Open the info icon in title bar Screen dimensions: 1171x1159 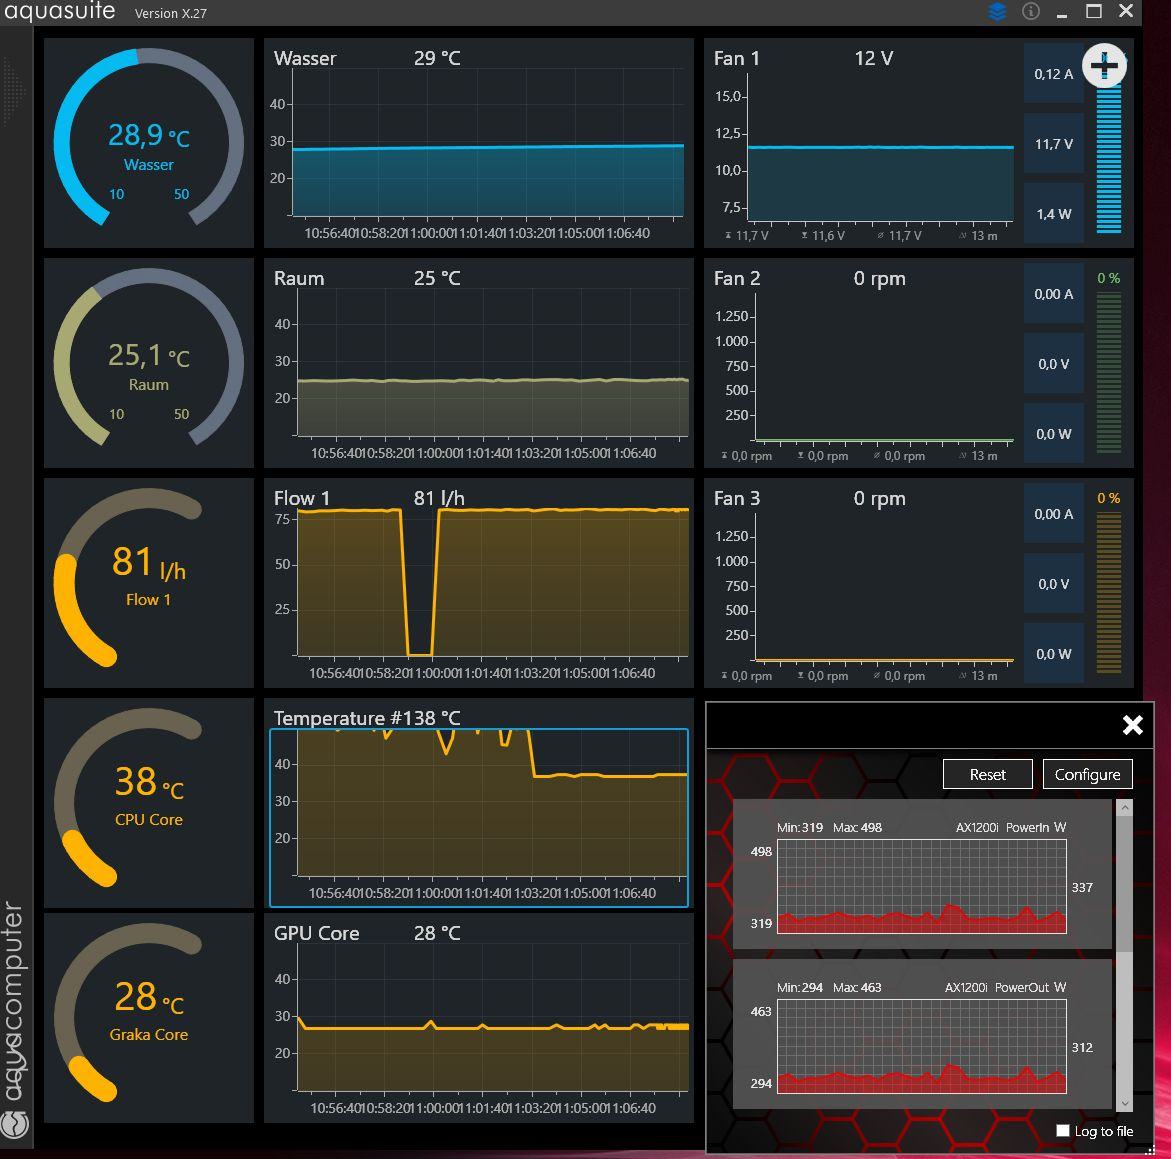click(1031, 11)
